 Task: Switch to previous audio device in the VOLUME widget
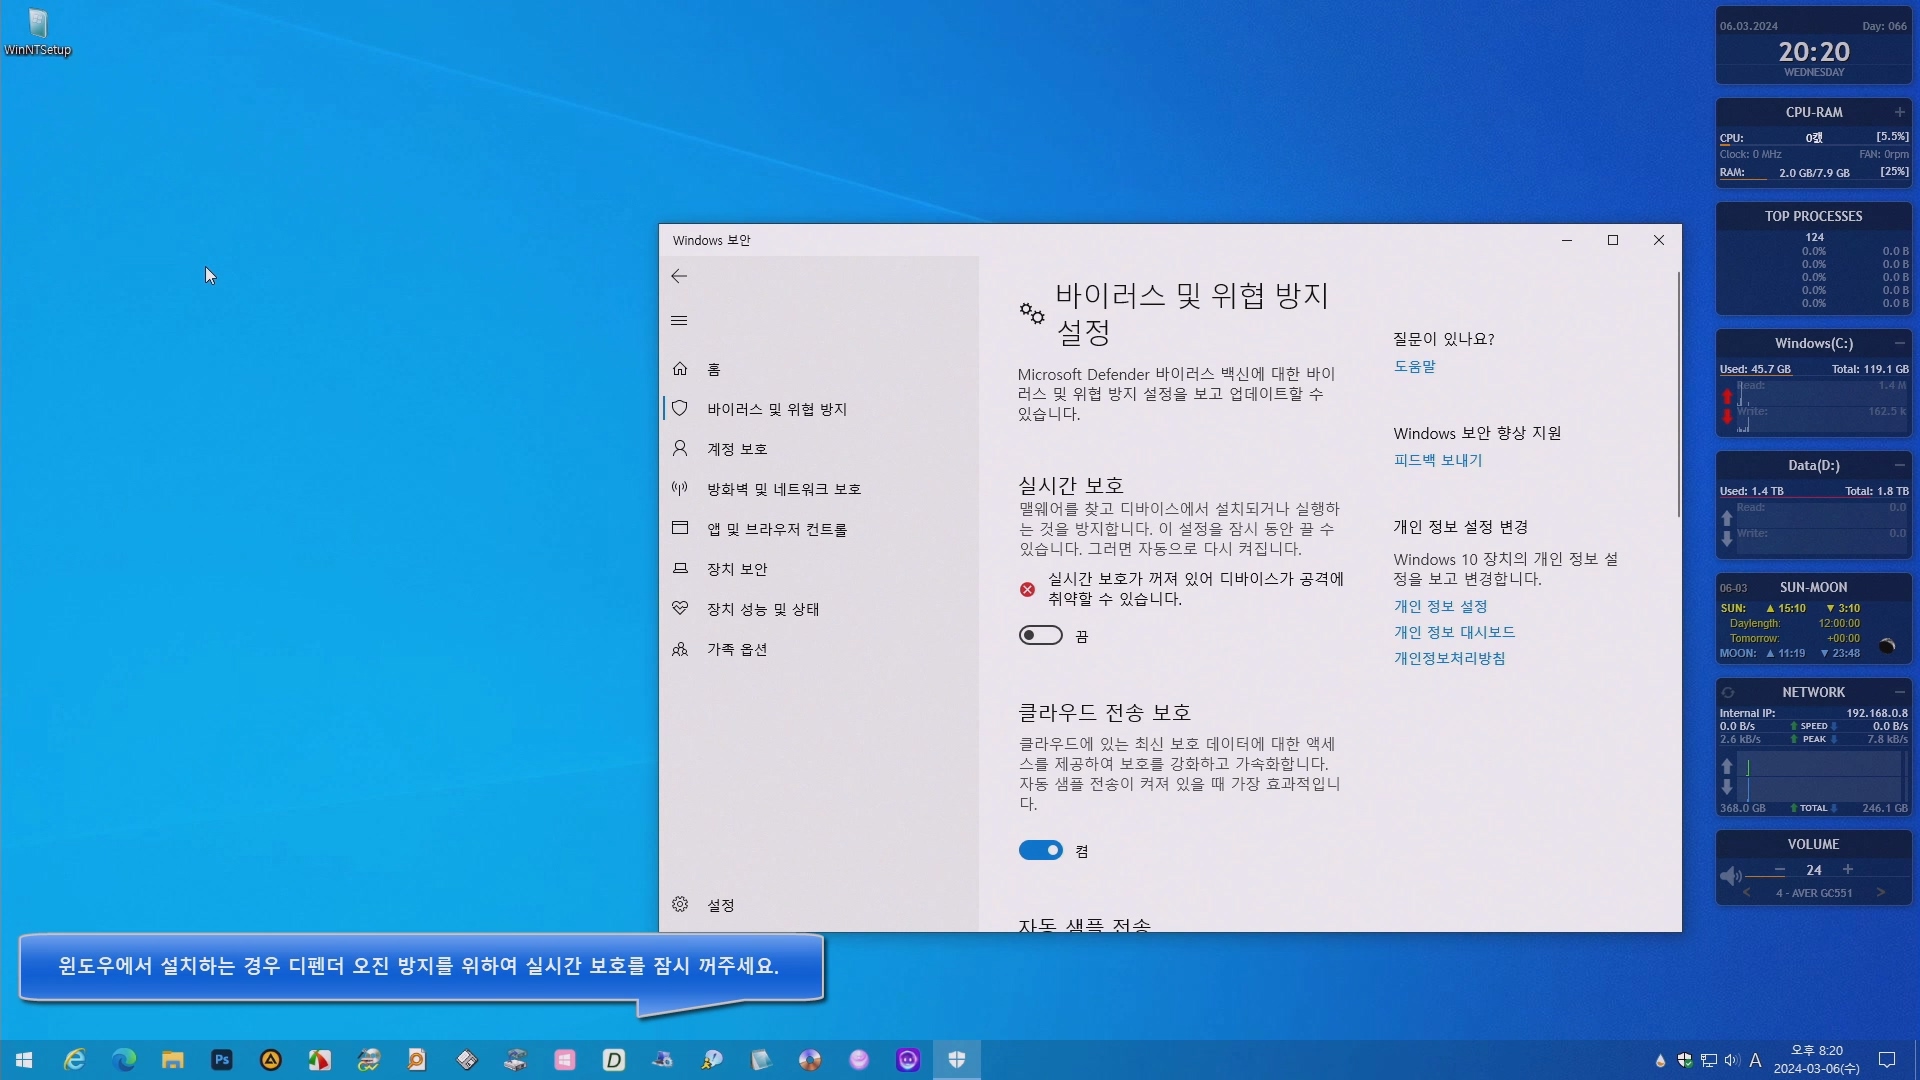click(1747, 893)
